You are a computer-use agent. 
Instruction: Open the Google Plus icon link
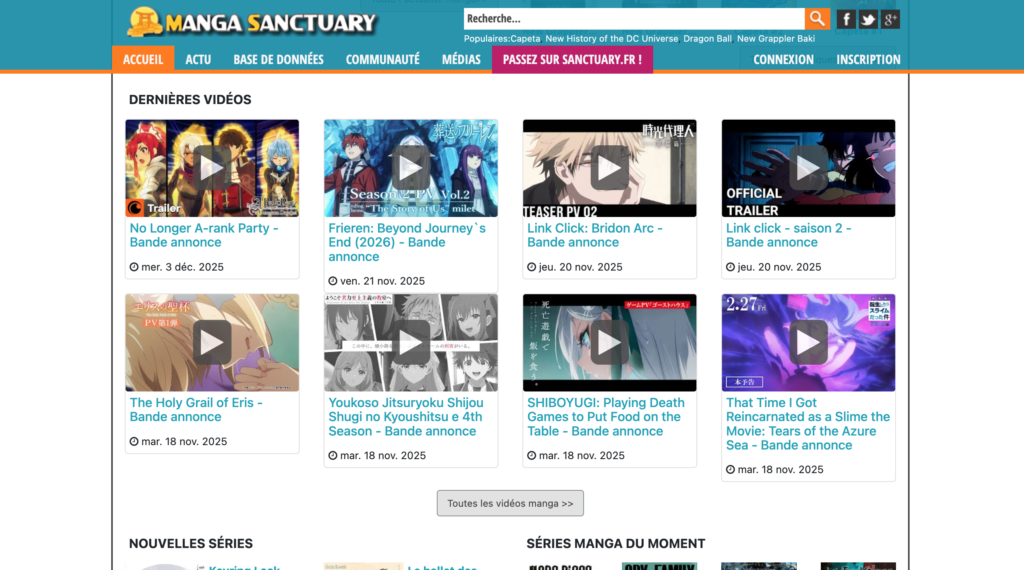[x=890, y=20]
